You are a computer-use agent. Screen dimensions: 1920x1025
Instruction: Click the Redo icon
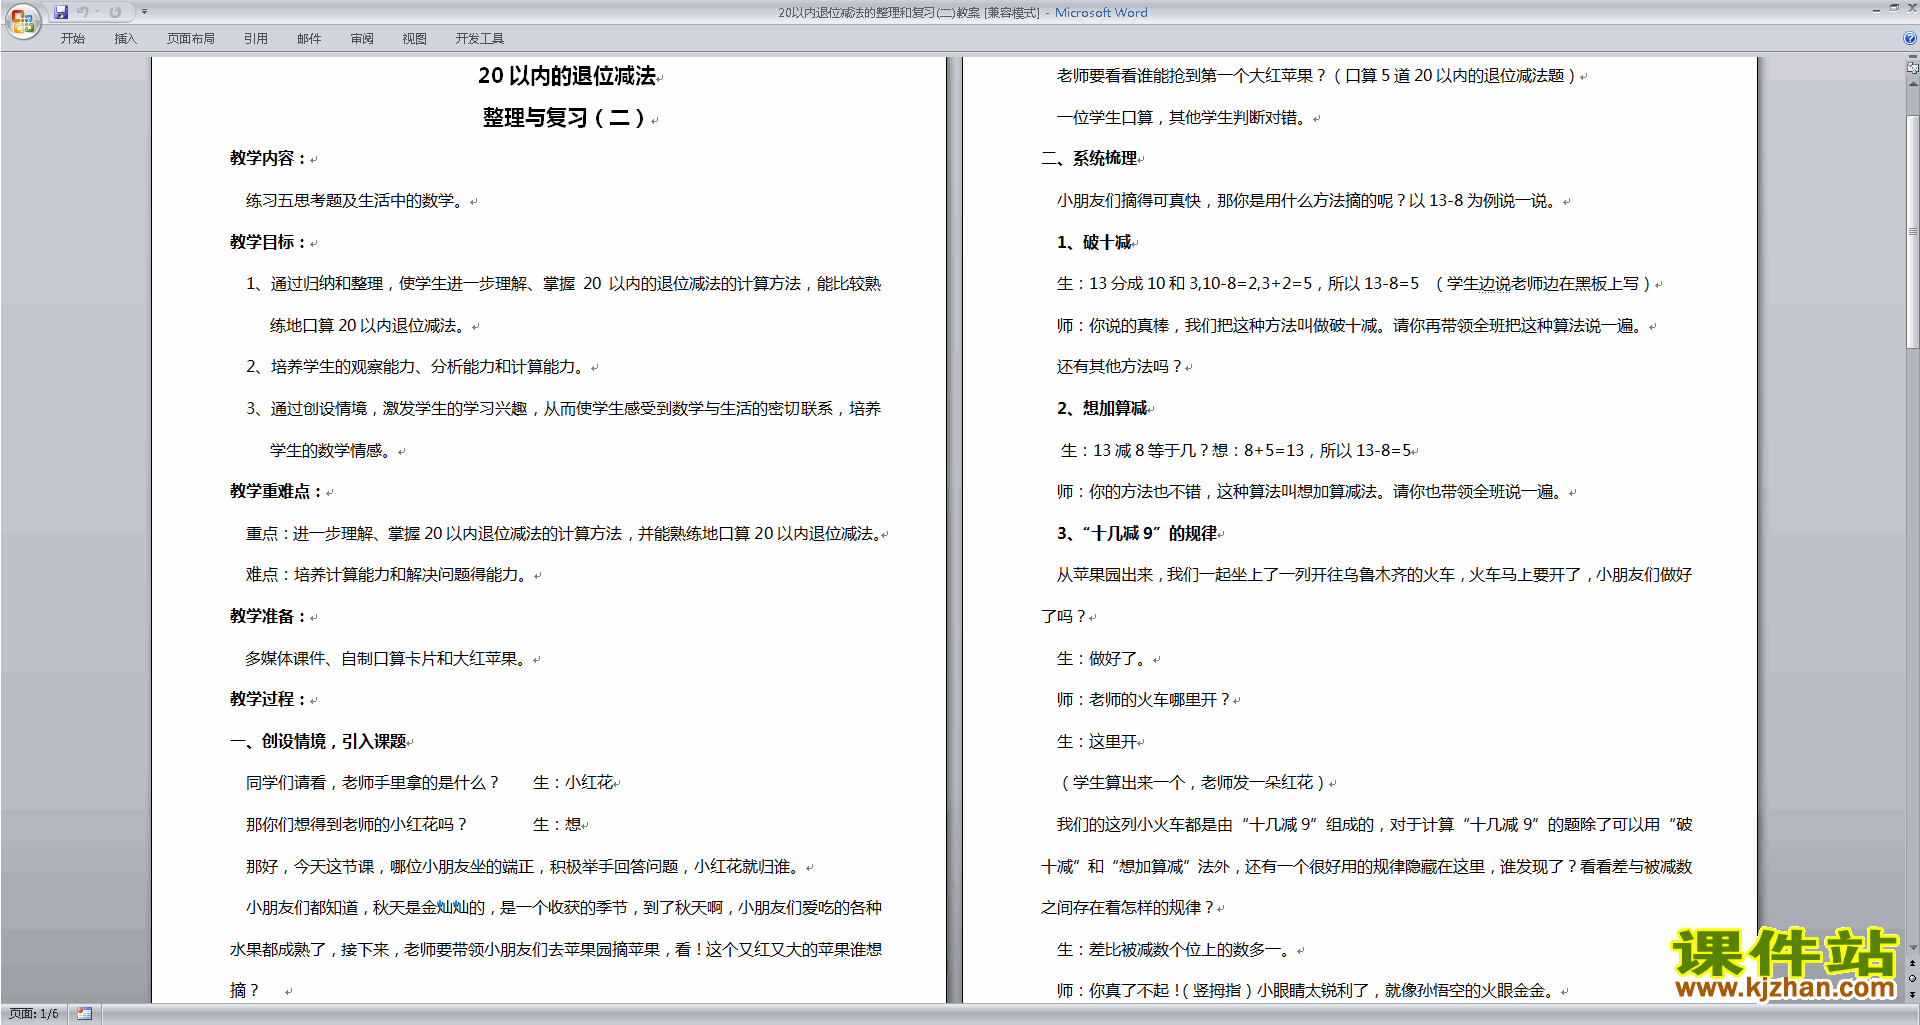[x=115, y=12]
